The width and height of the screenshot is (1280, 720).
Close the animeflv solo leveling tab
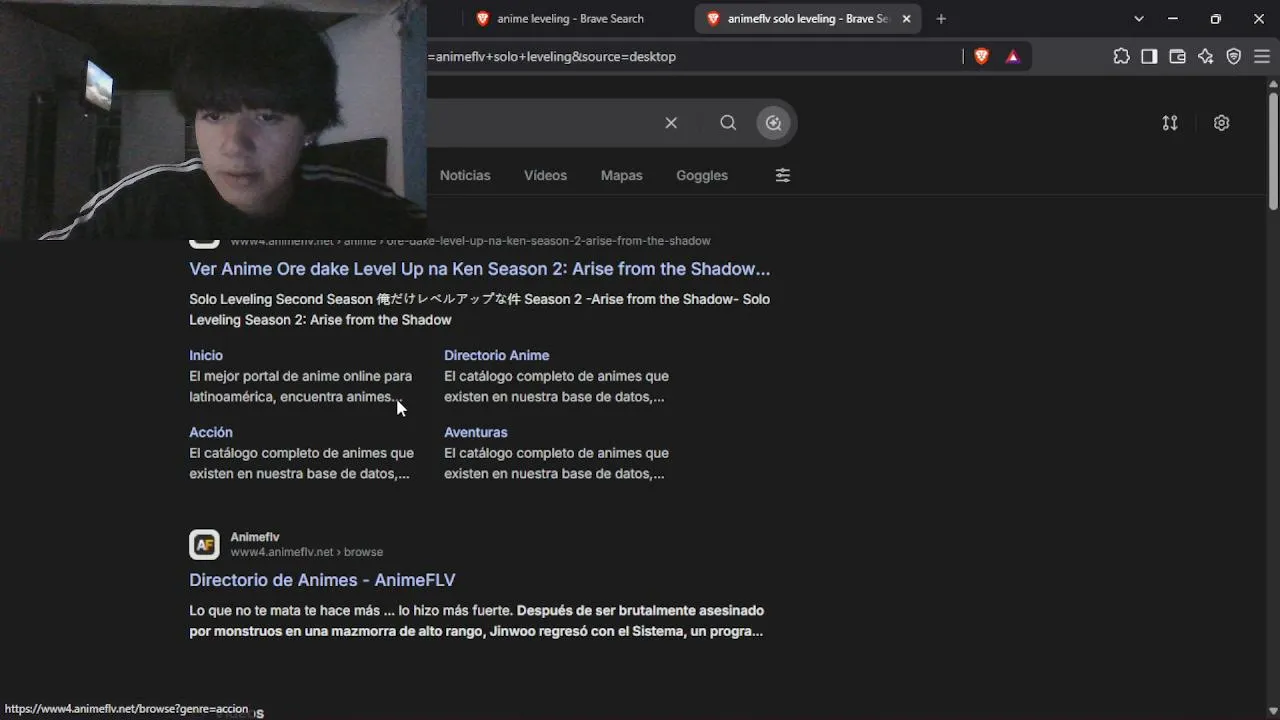point(906,19)
